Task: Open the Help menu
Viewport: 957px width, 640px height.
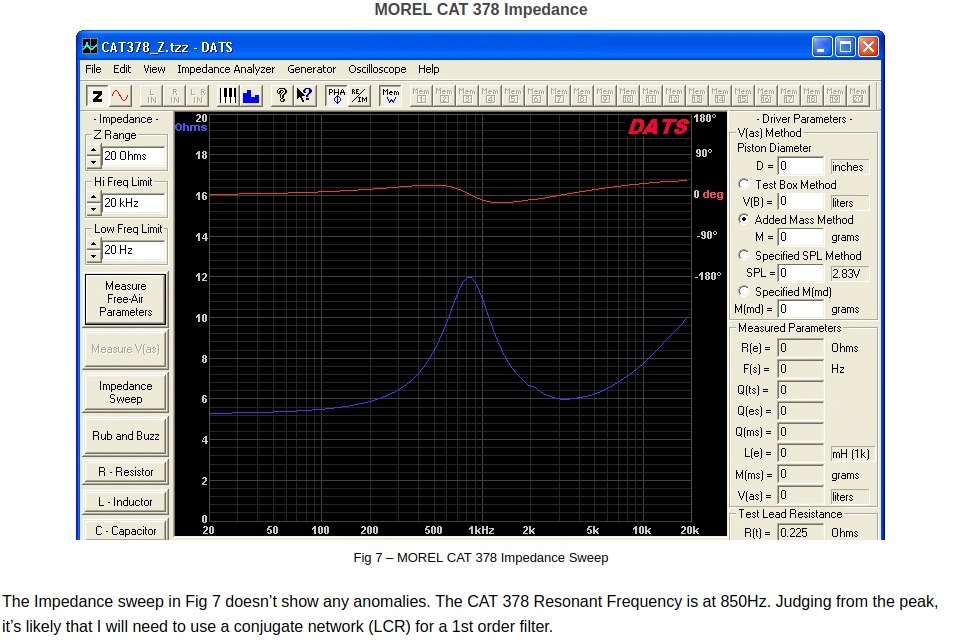Action: (x=428, y=69)
